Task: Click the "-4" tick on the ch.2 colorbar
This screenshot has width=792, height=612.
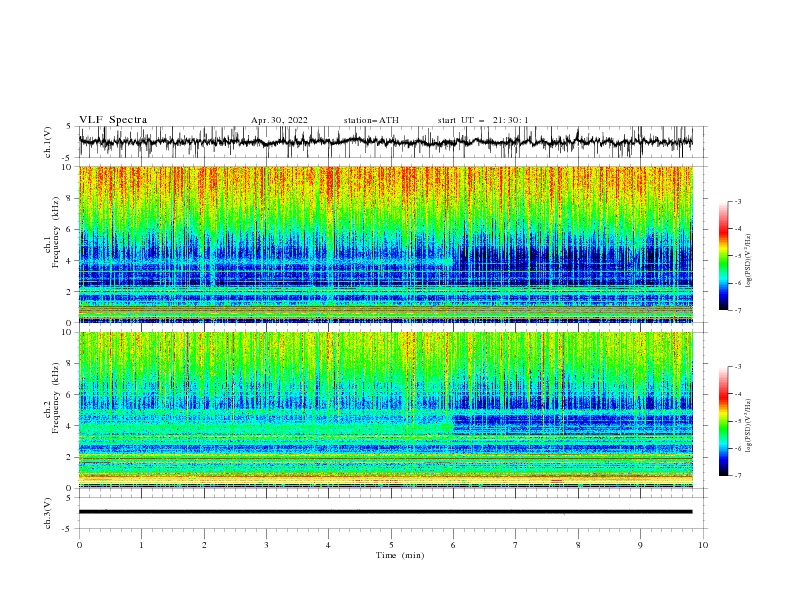Action: coord(737,394)
